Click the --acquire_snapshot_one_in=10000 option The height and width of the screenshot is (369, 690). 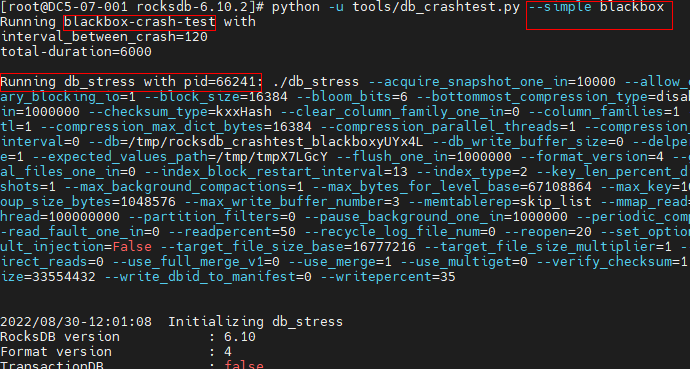[492, 82]
